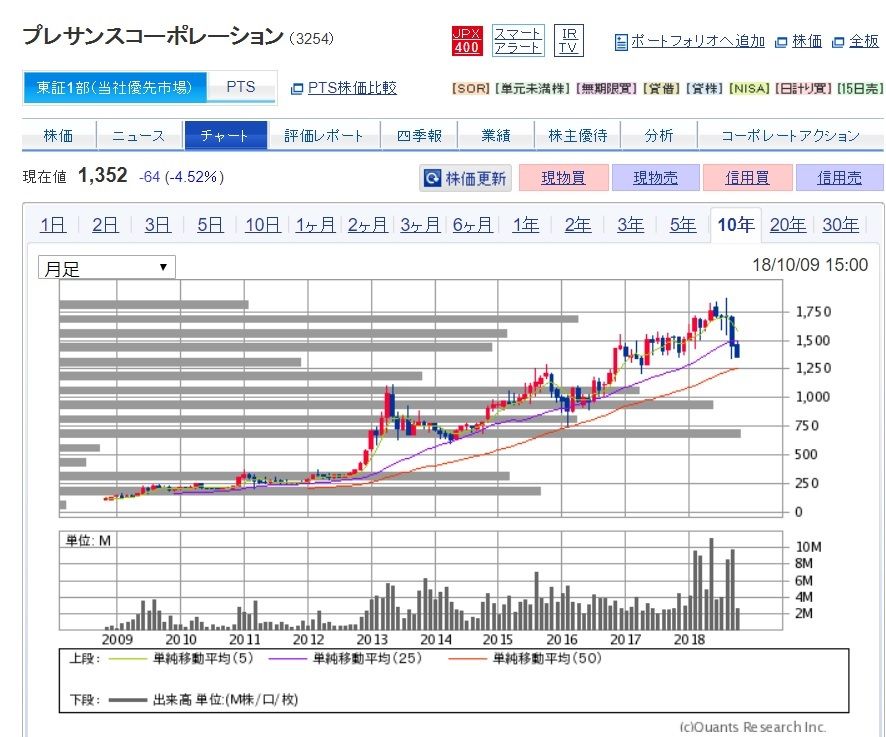886x737 pixels.
Task: Click the JPX 400 badge icon
Action: 467,41
